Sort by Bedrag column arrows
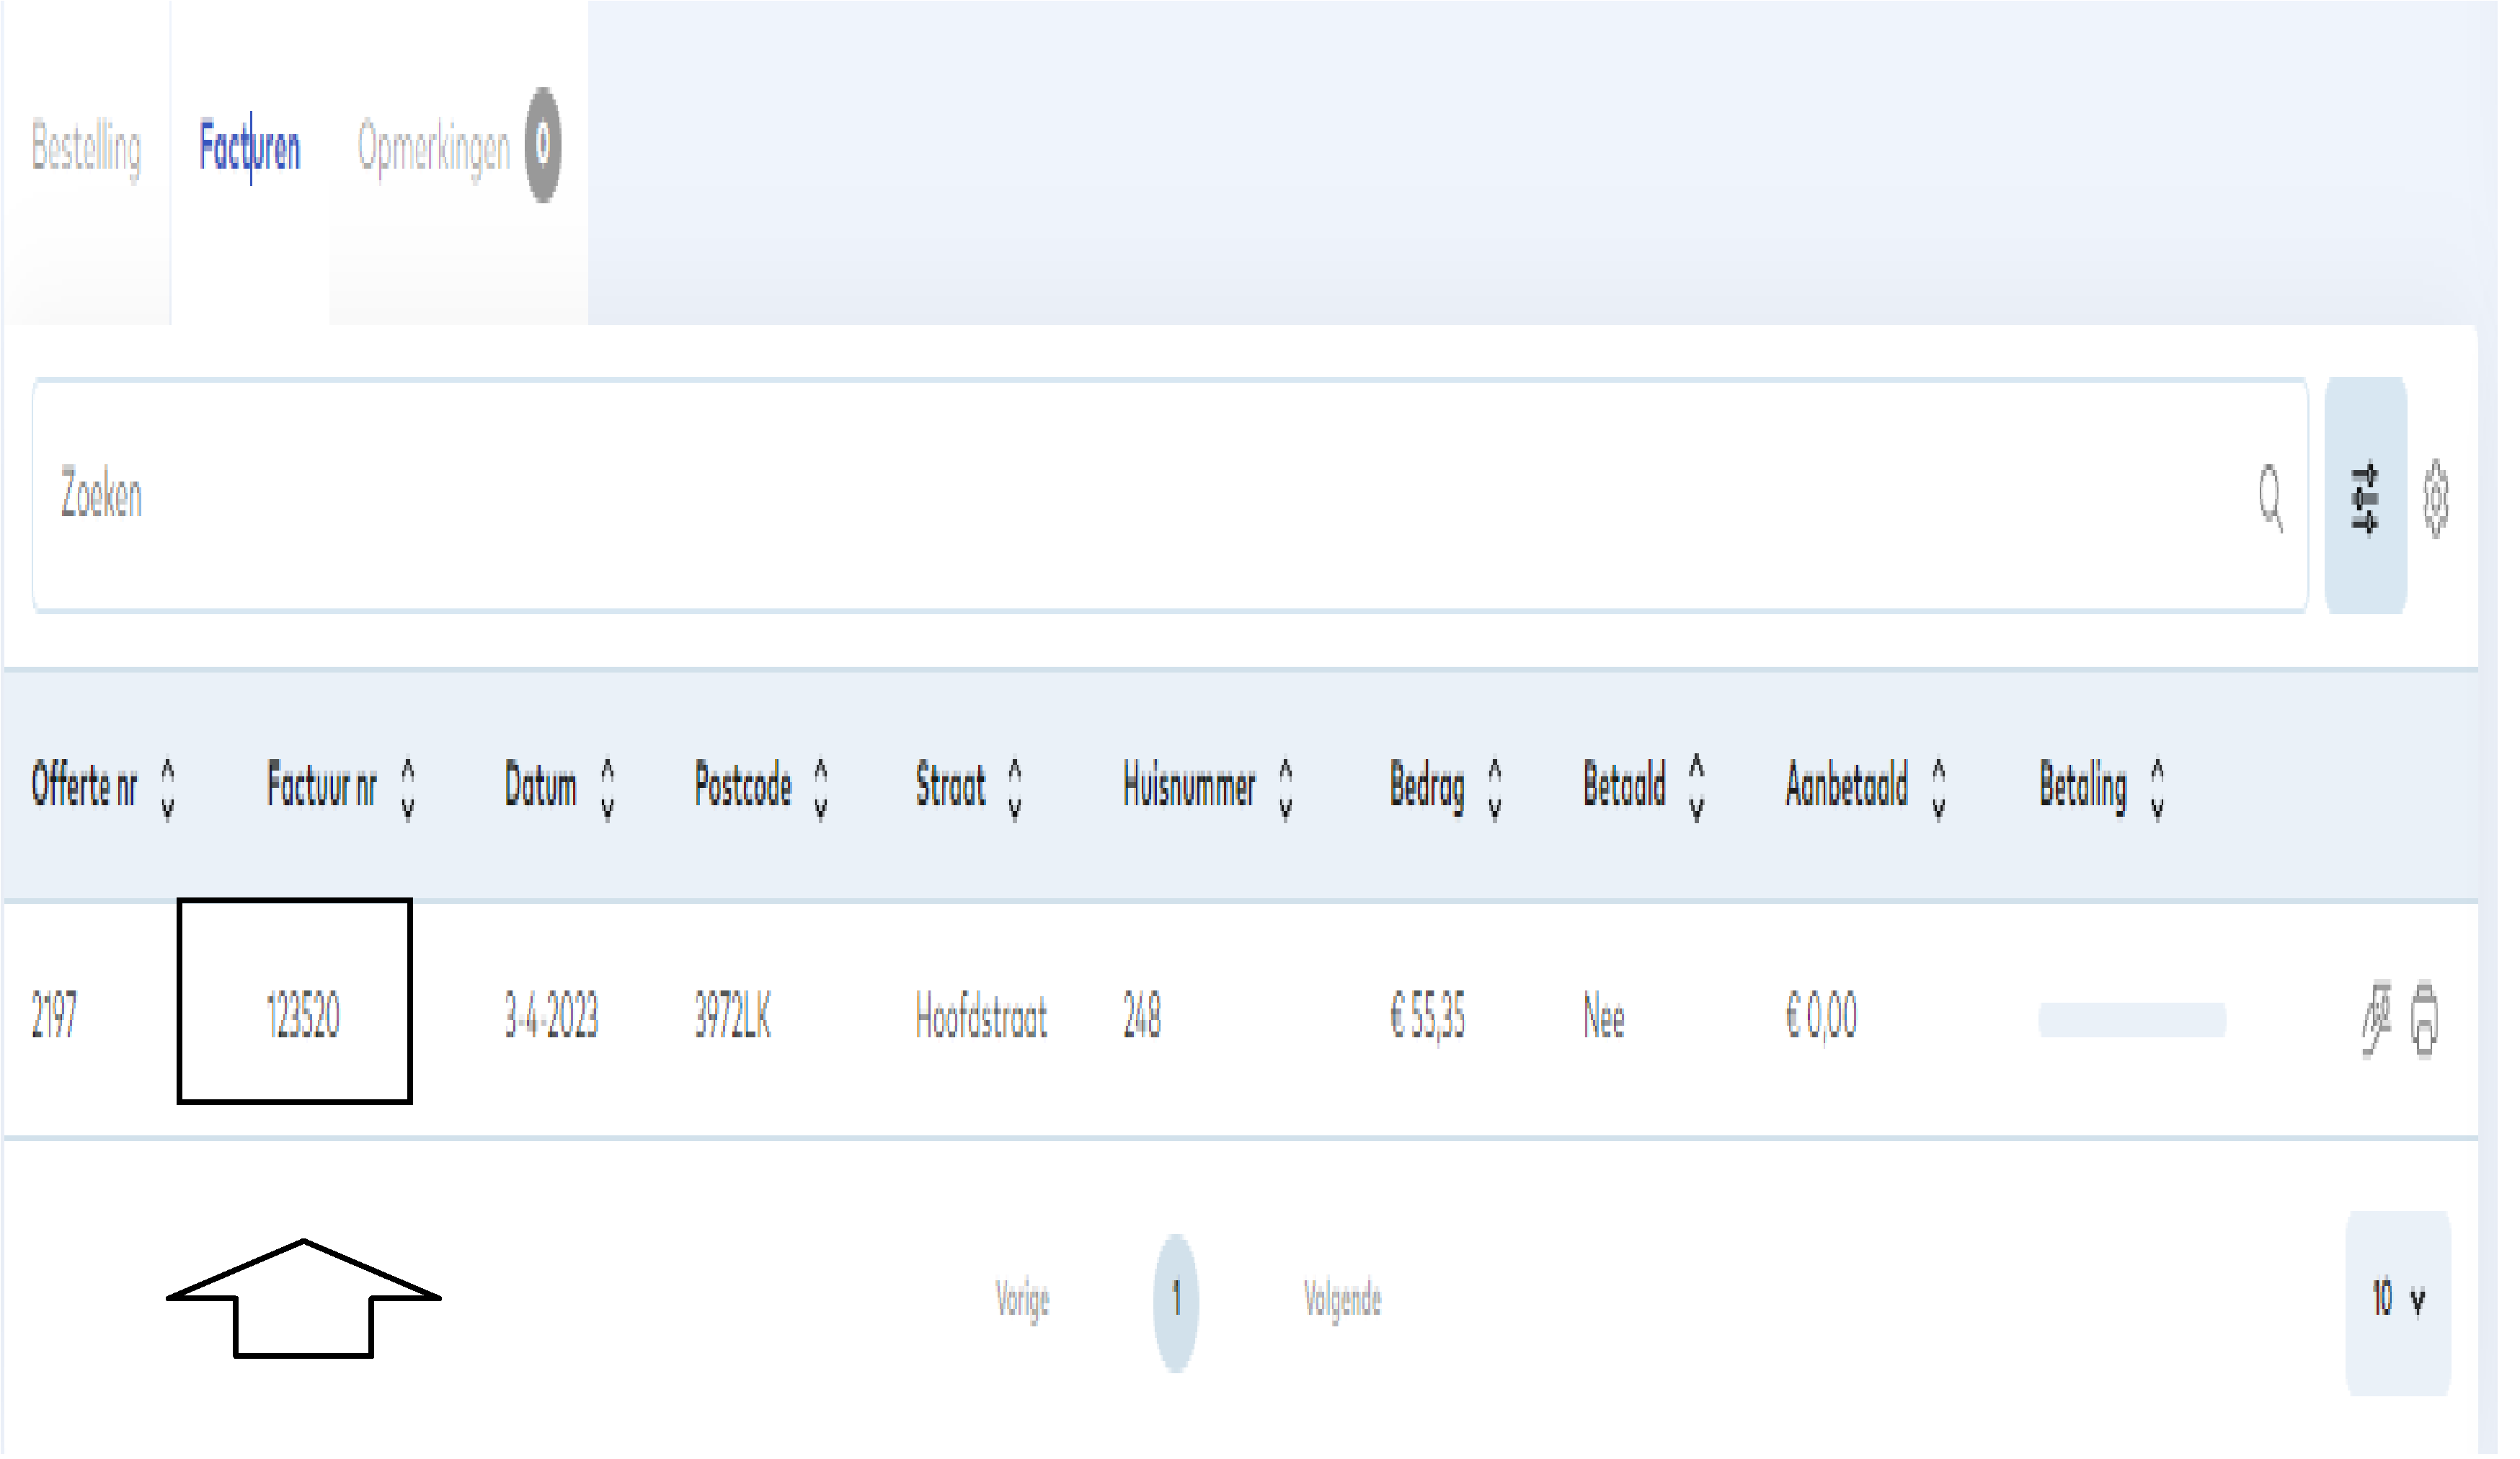 [1495, 788]
